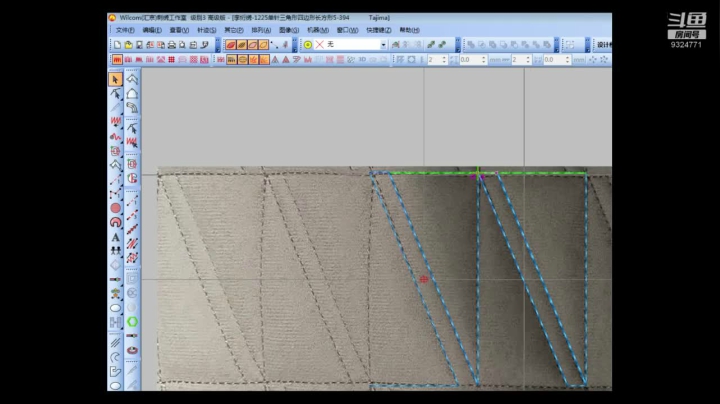This screenshot has width=720, height=404.
Task: Toggle the orange horizontal-lines stitch effect button
Action: click(231, 60)
